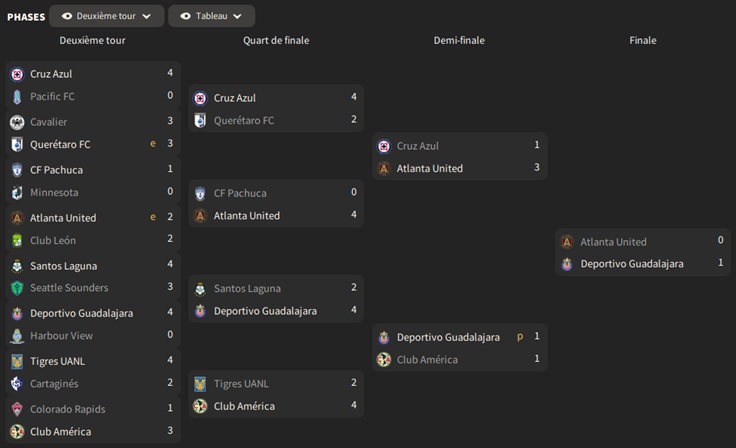The height and width of the screenshot is (448, 736).
Task: Click the Club León club crest
Action: pyautogui.click(x=17, y=241)
